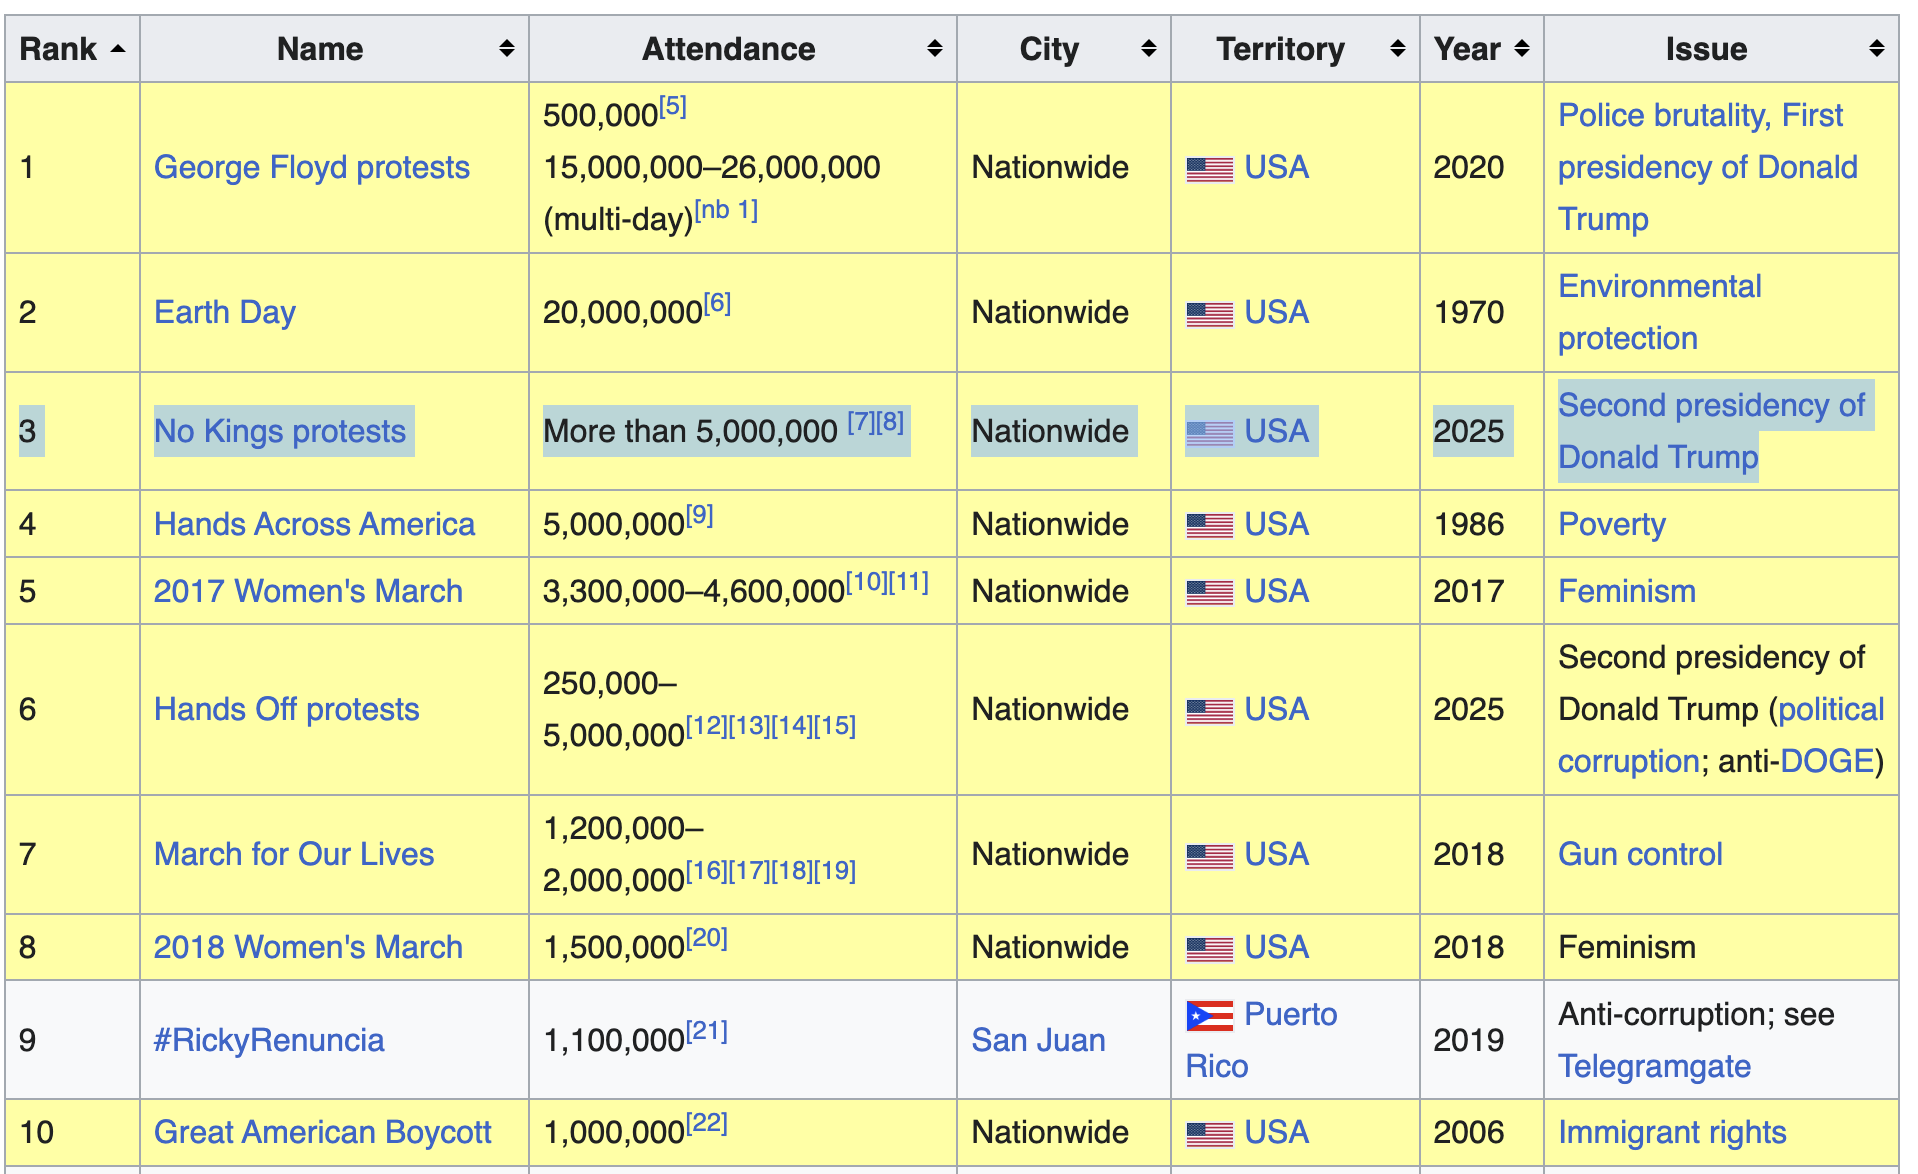Image resolution: width=1918 pixels, height=1174 pixels.
Task: Follow citation [16] for March for Our Lives
Action: tap(706, 871)
